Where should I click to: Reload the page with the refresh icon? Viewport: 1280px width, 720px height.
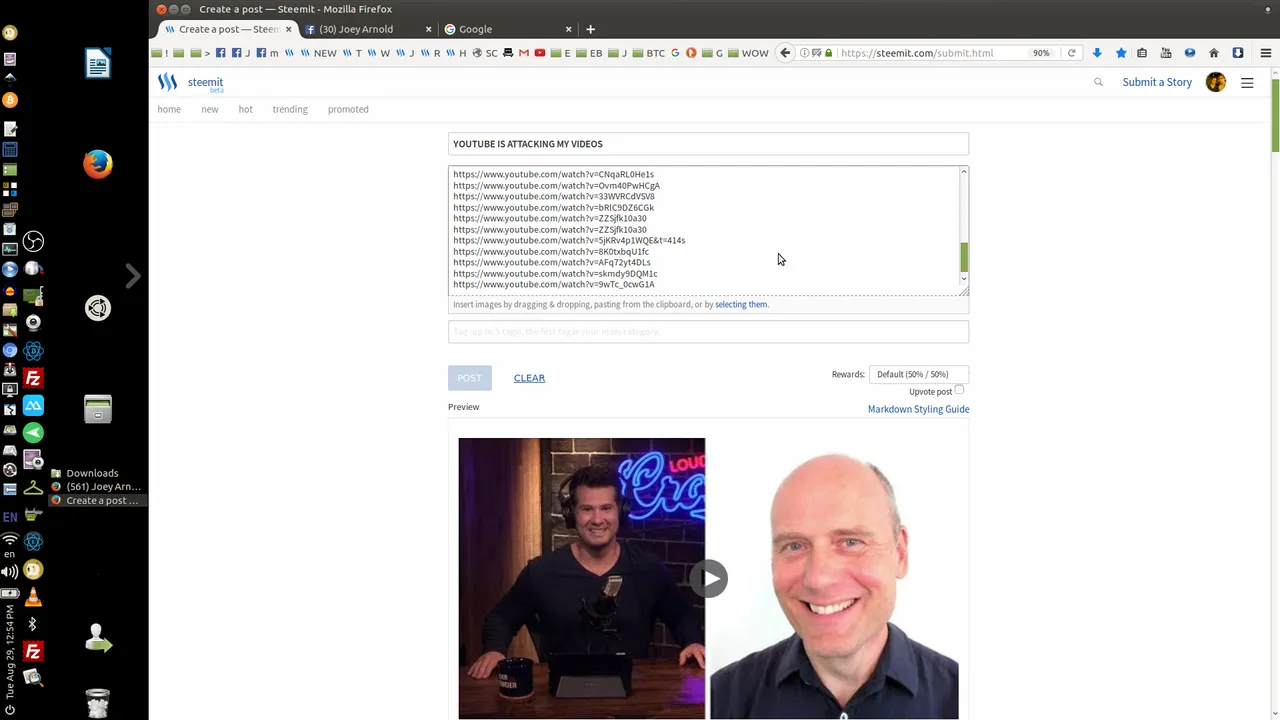(1071, 53)
